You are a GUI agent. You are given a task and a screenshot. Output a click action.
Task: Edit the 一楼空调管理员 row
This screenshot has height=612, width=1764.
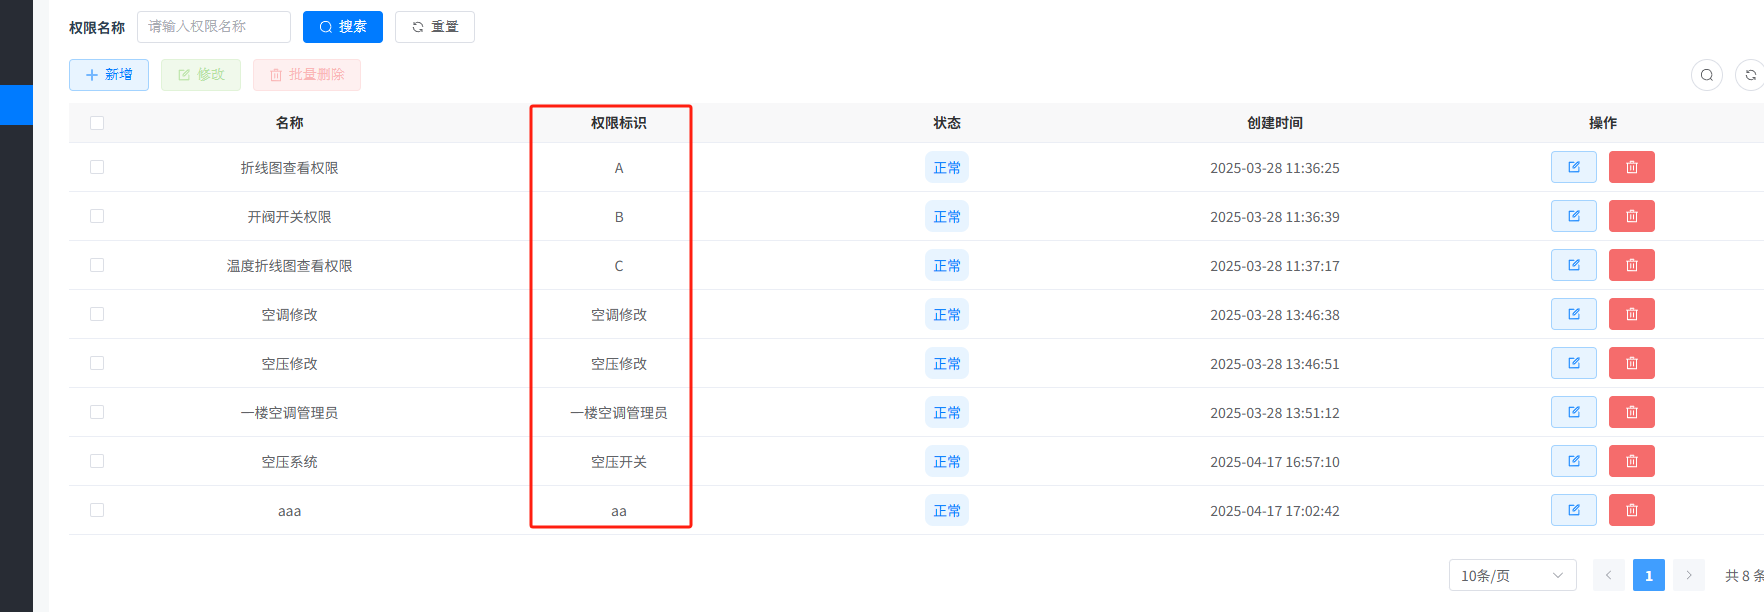coord(1573,412)
